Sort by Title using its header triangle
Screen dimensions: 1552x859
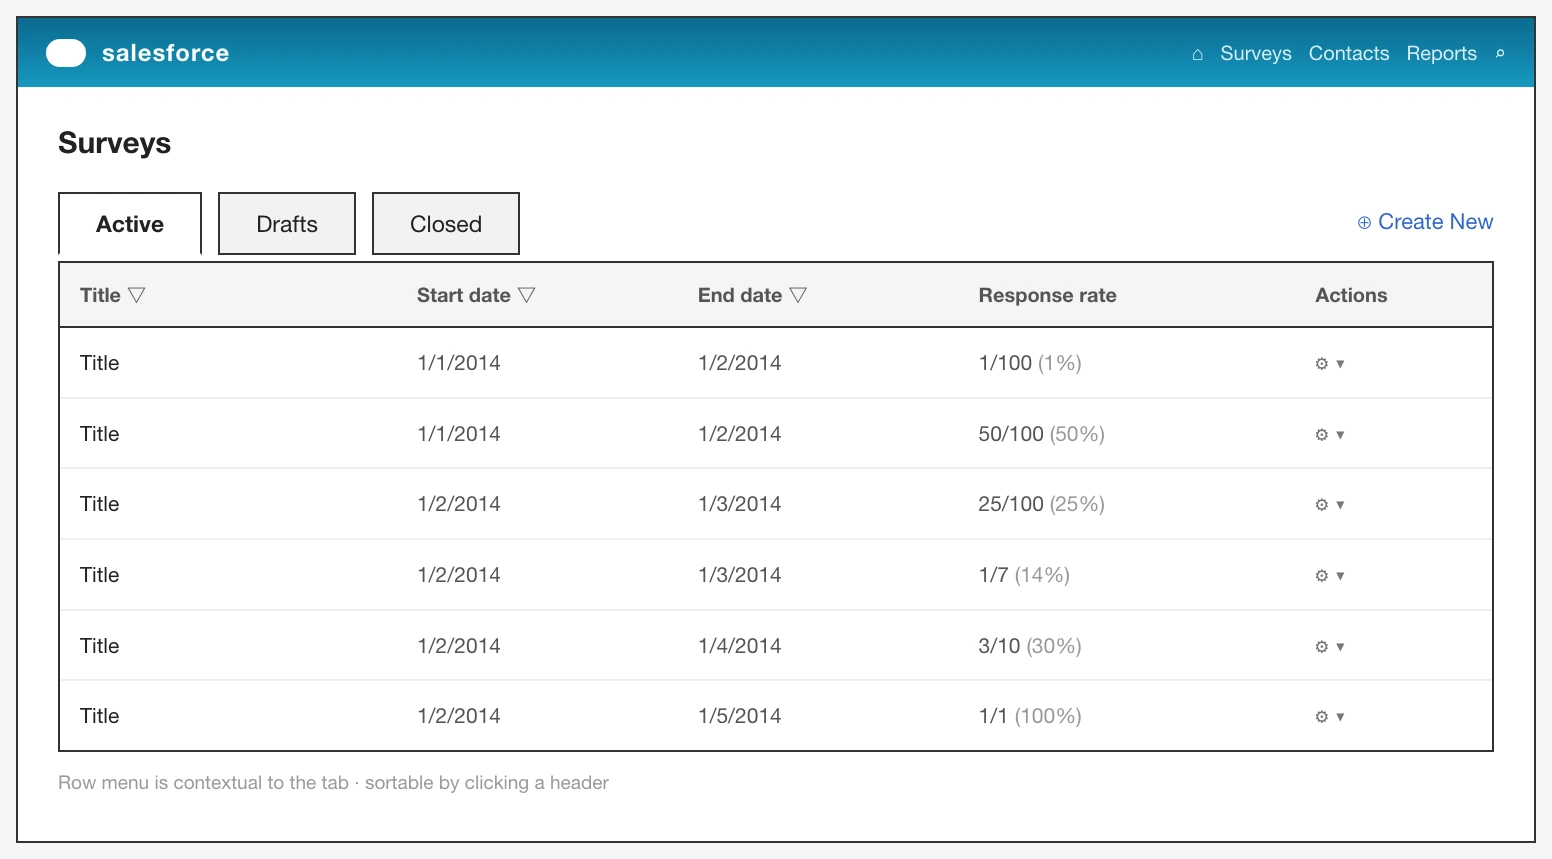click(x=137, y=295)
